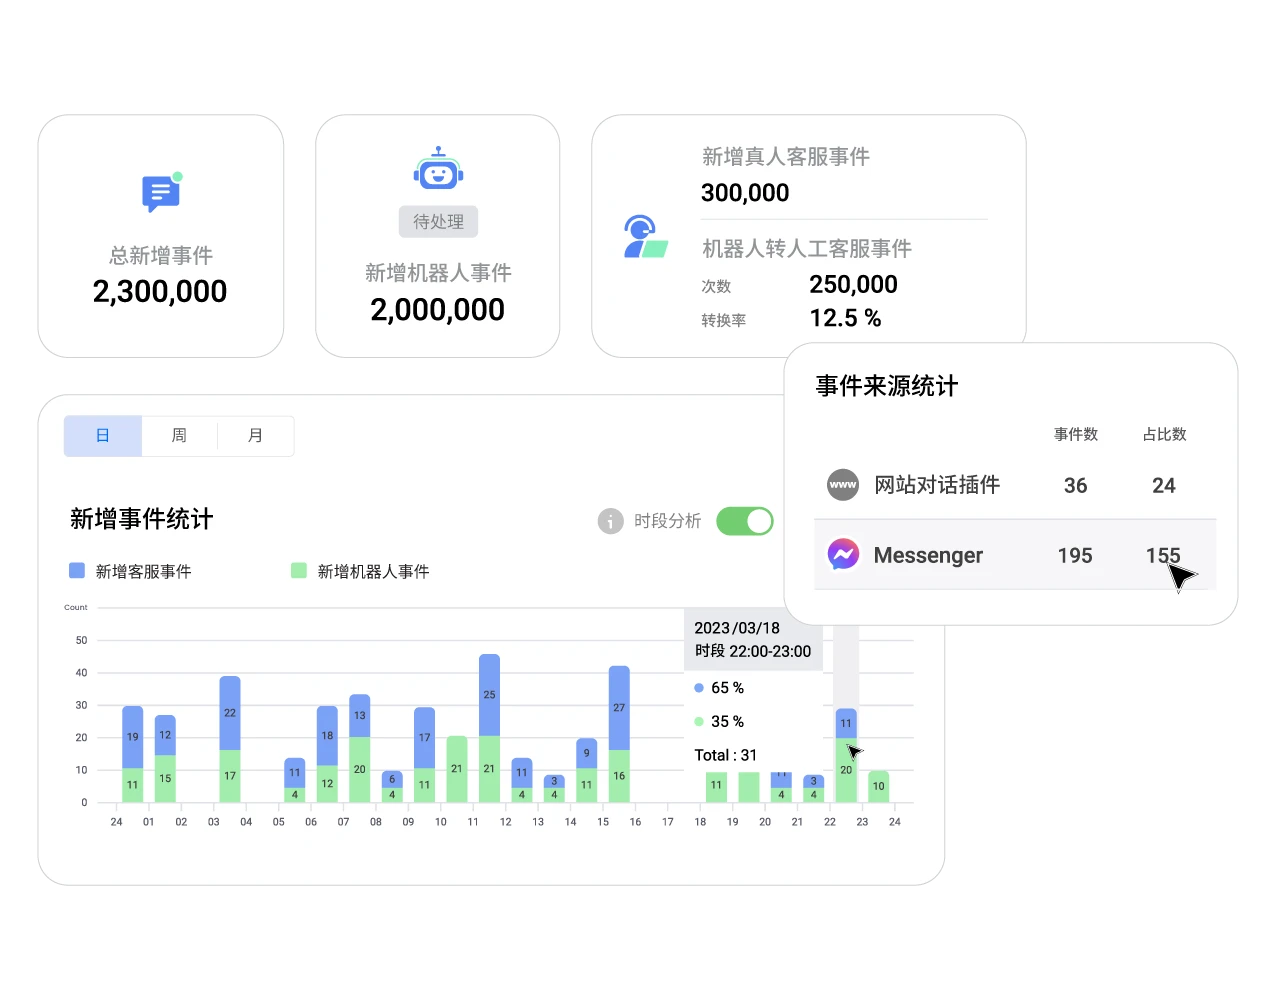Switch to the 月 tab
Screen dimensions: 1280x1000
pyautogui.click(x=255, y=435)
